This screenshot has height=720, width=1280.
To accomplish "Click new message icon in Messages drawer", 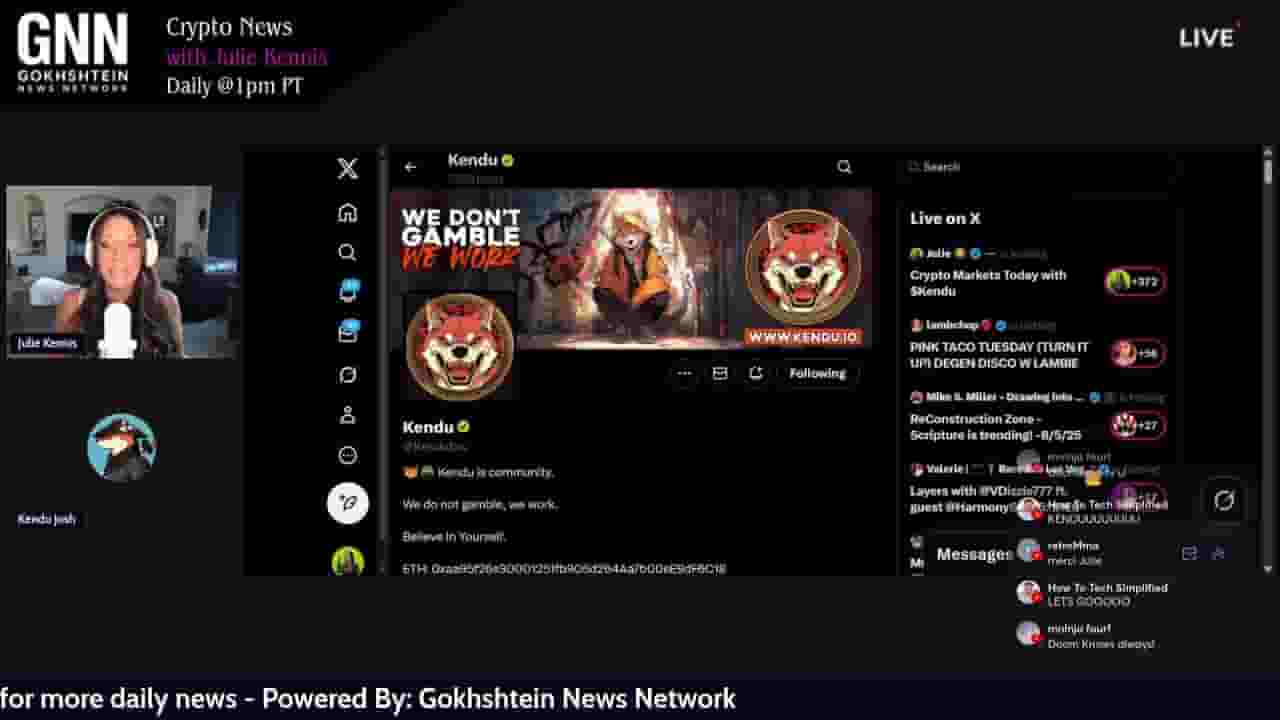I will tap(1189, 553).
